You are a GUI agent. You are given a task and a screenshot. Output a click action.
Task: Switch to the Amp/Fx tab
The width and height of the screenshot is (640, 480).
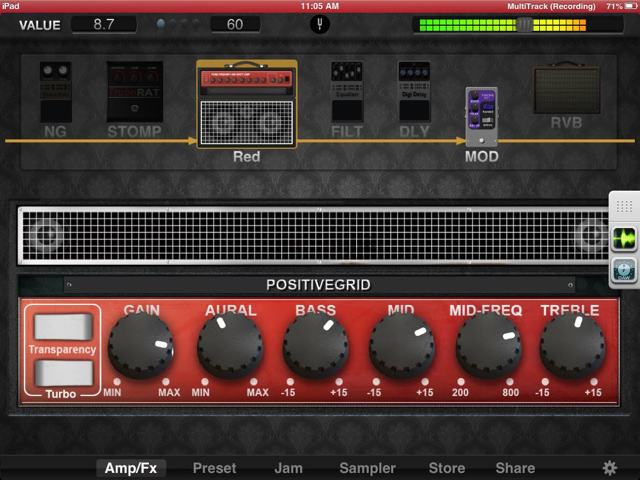(131, 468)
